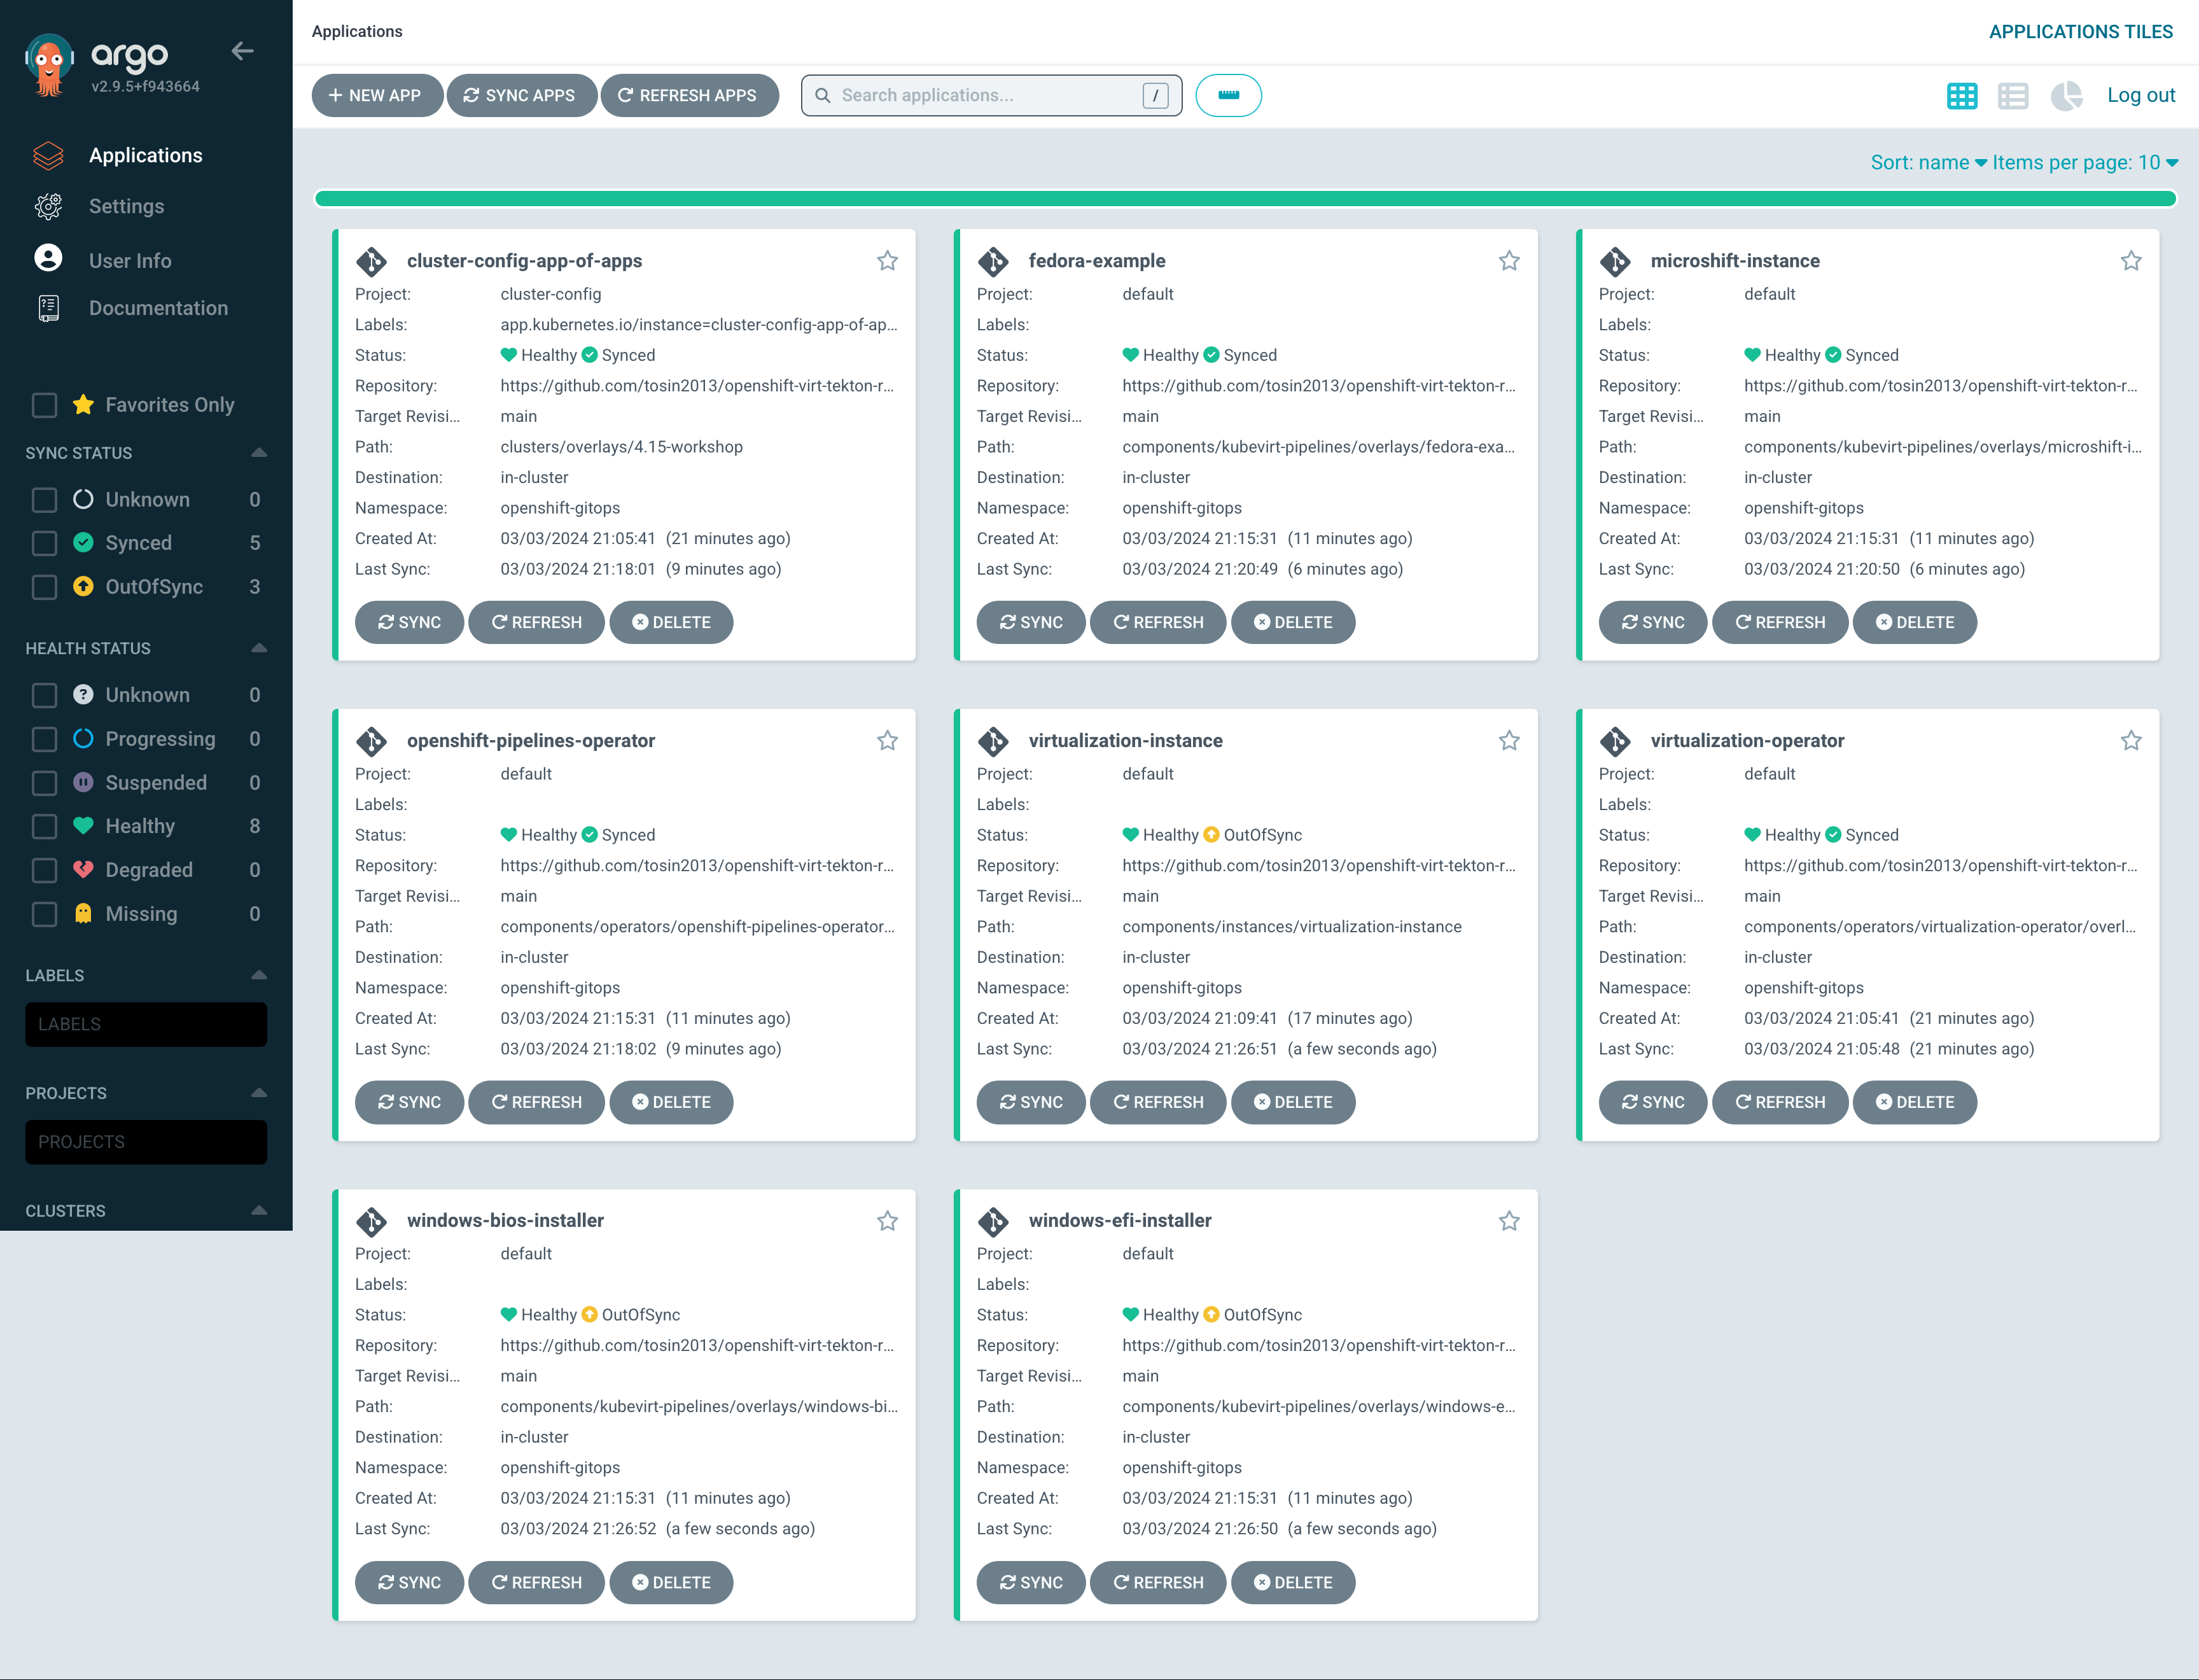This screenshot has width=2199, height=1680.
Task: Click the teal ruler filter icon
Action: (x=1228, y=95)
